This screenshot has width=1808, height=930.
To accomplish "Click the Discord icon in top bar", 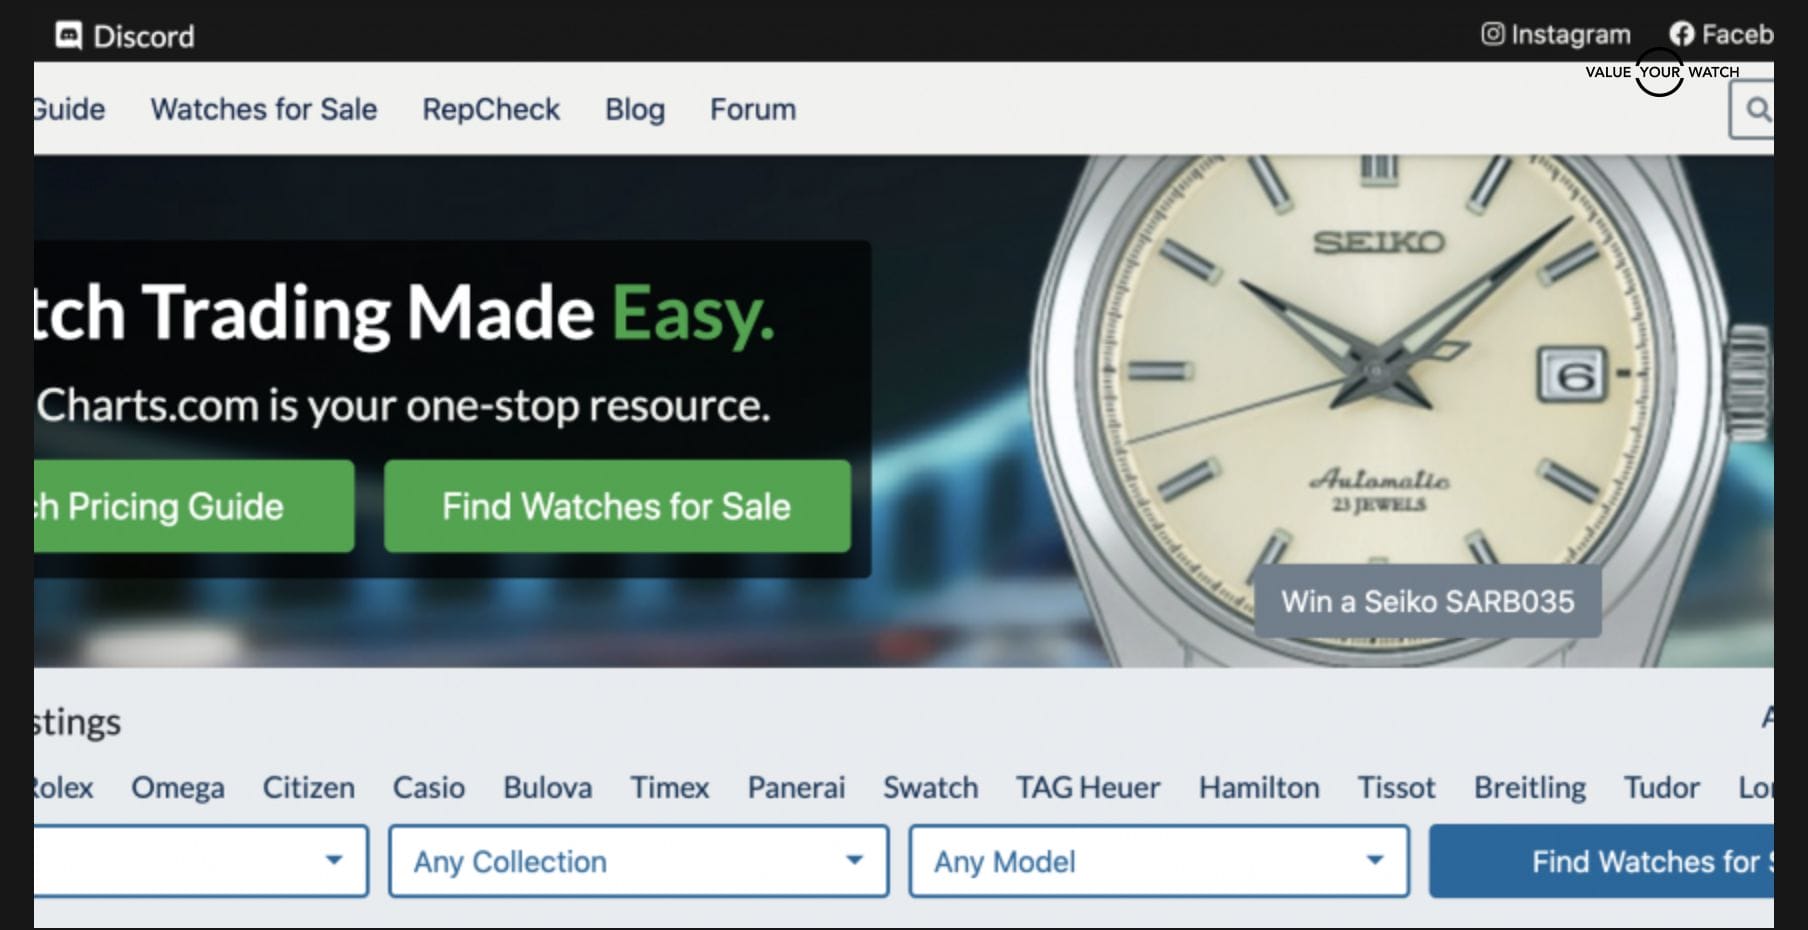I will point(69,36).
